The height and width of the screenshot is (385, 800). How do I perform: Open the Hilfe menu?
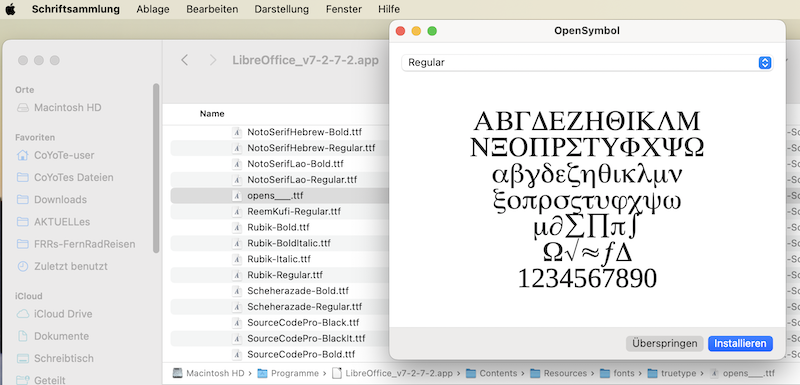click(389, 9)
